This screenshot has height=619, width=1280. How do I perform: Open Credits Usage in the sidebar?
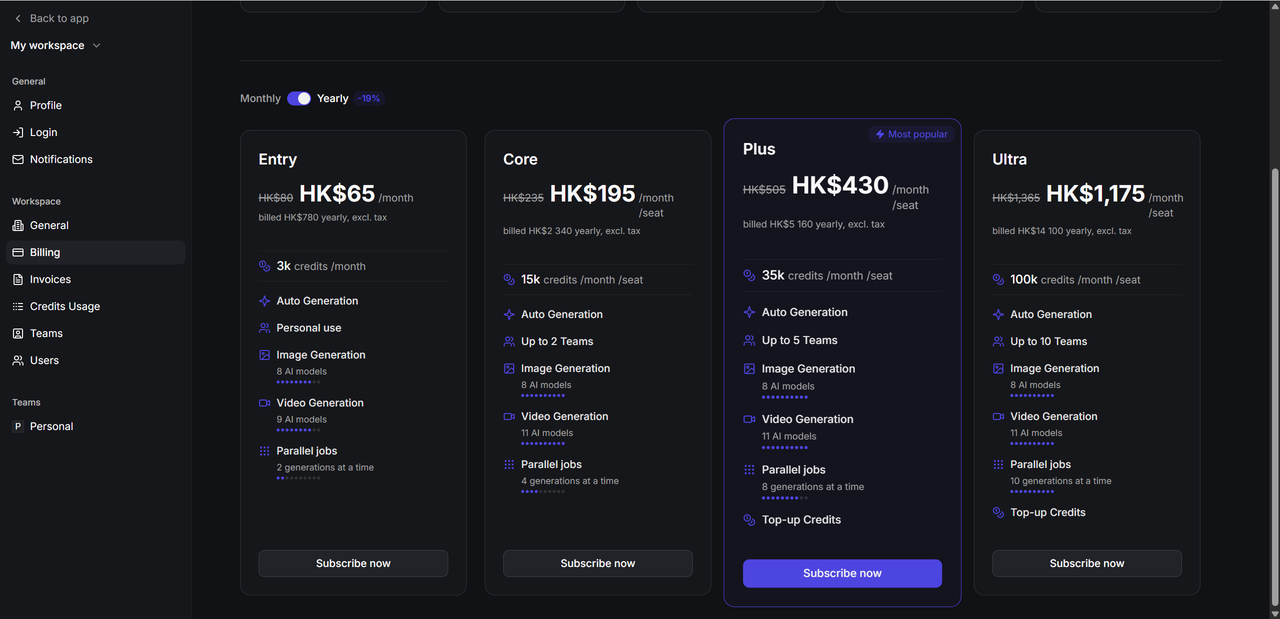[65, 306]
